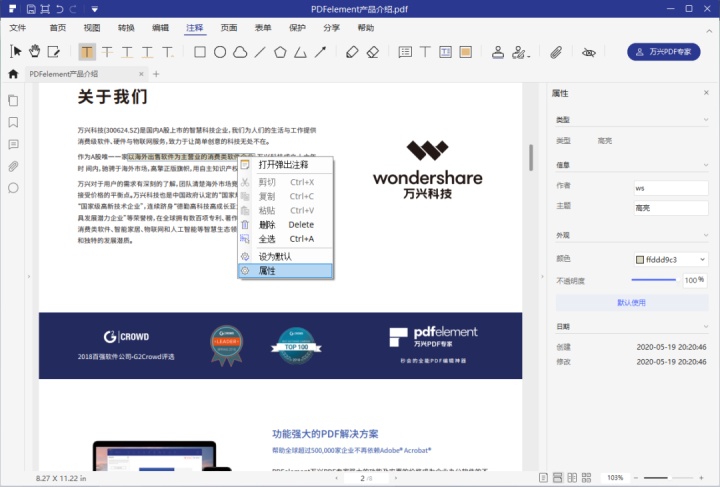Choose 全选 from the context menu

(285, 239)
